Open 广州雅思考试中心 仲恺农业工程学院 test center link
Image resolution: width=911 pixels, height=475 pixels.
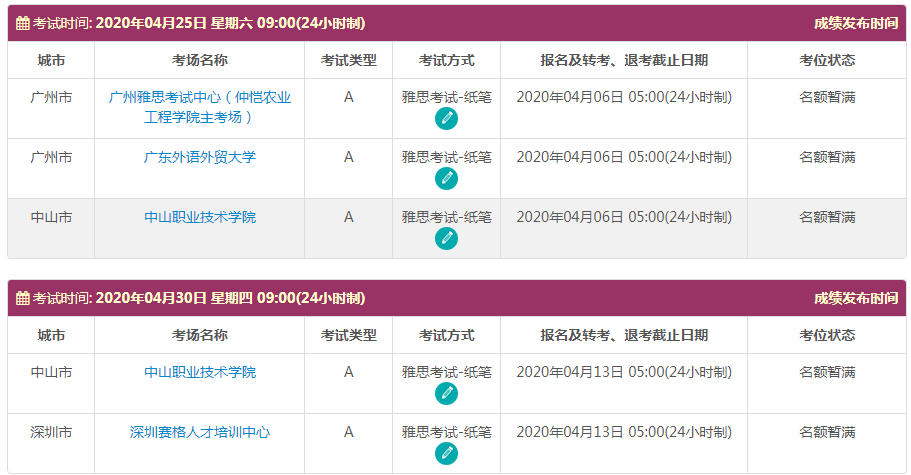pos(199,107)
